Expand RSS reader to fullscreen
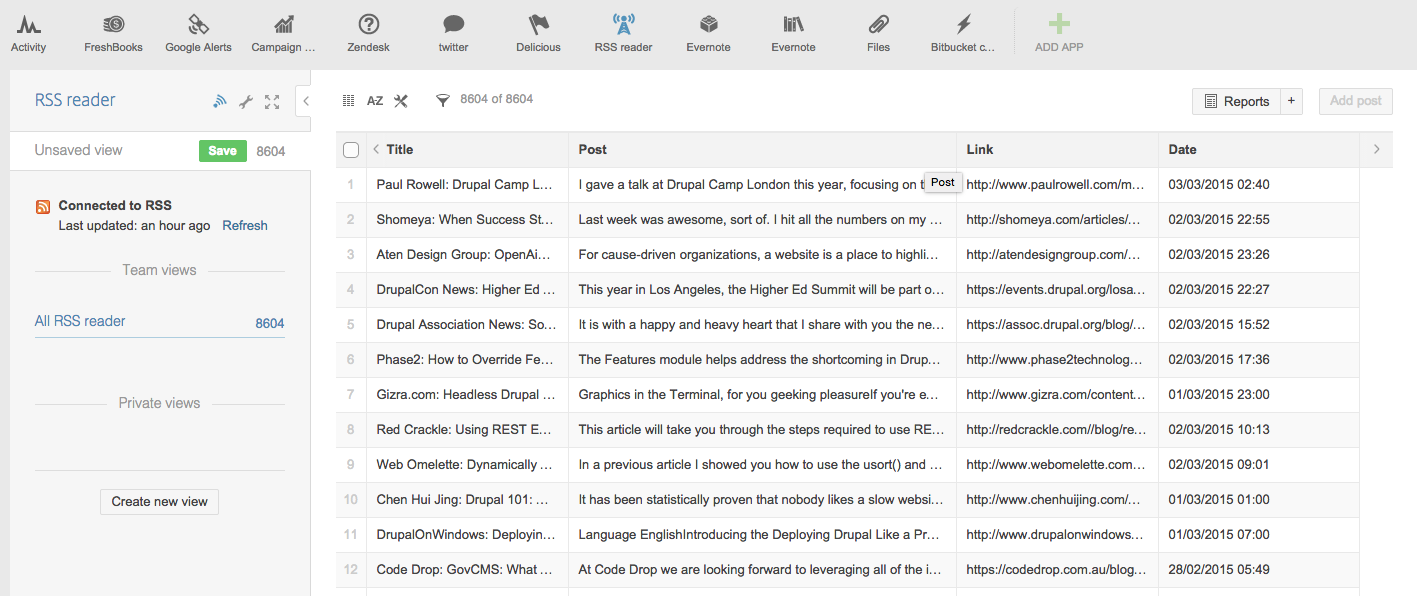1417x596 pixels. pos(272,101)
